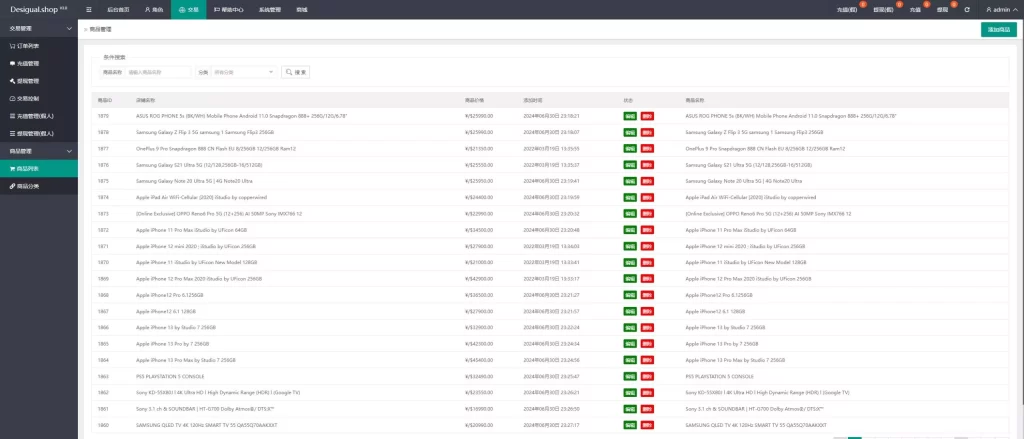This screenshot has width=1024, height=439.
Task: Open the user icon tab in top navigation
Action: [154, 10]
